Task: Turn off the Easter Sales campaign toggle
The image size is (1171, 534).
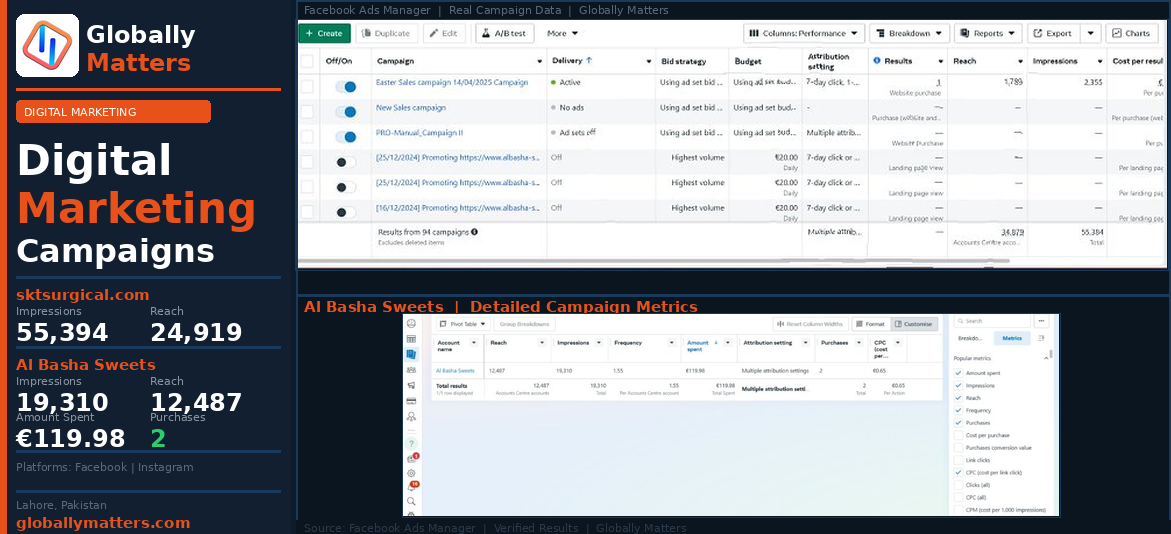Action: [x=346, y=87]
